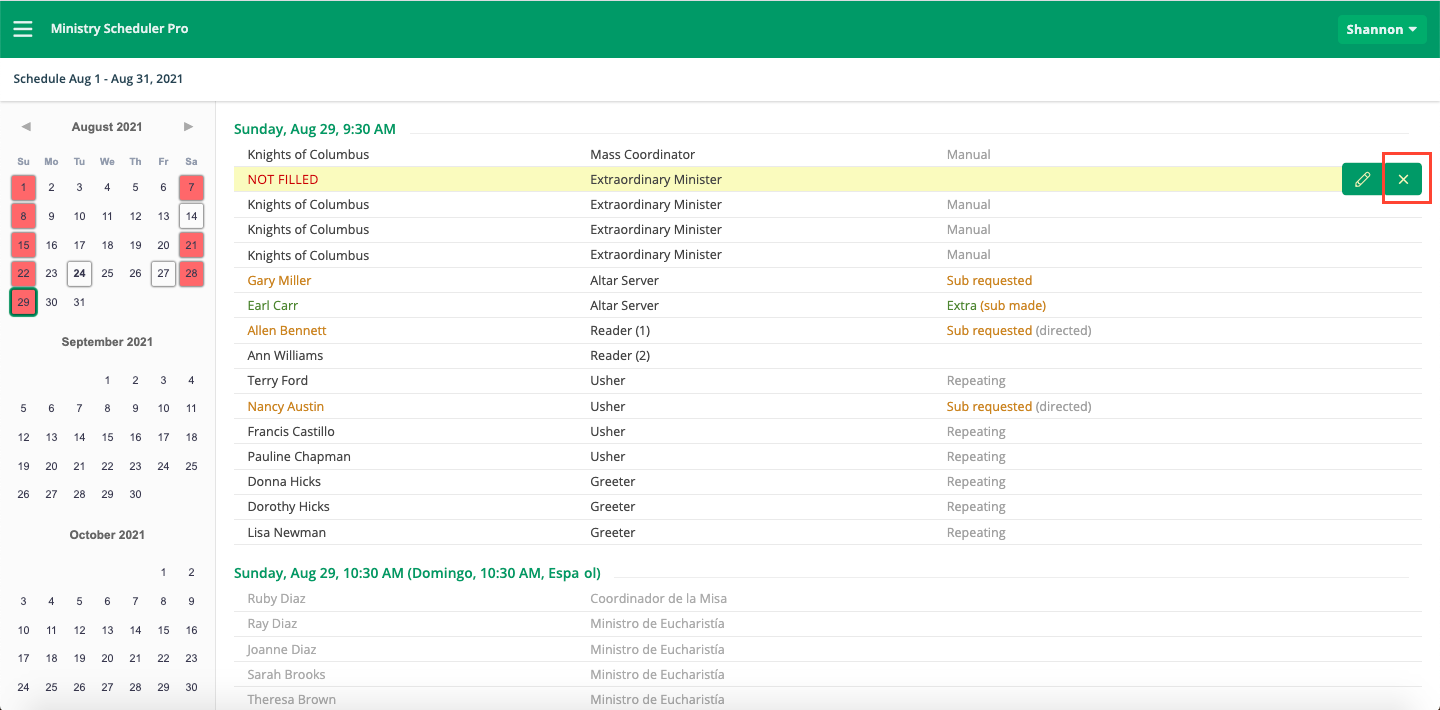Select October 1 in the calendar
The width and height of the screenshot is (1440, 710).
163,573
